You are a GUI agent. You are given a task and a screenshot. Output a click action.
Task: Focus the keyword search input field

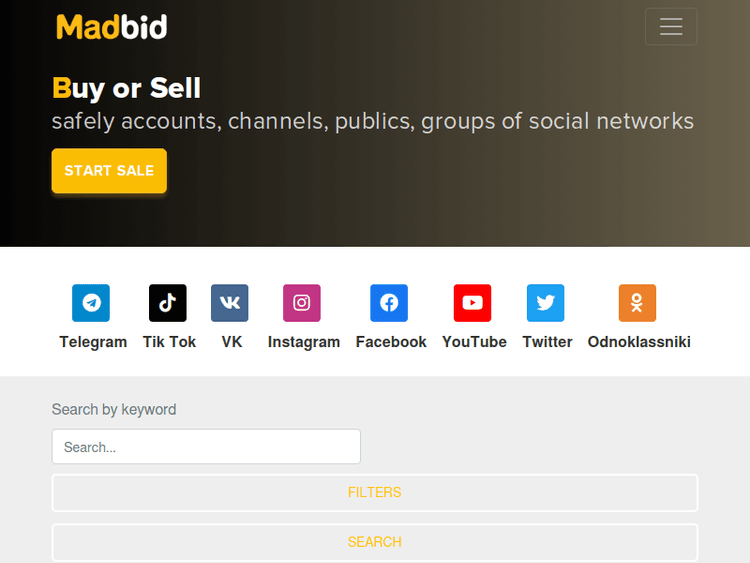[x=206, y=447]
